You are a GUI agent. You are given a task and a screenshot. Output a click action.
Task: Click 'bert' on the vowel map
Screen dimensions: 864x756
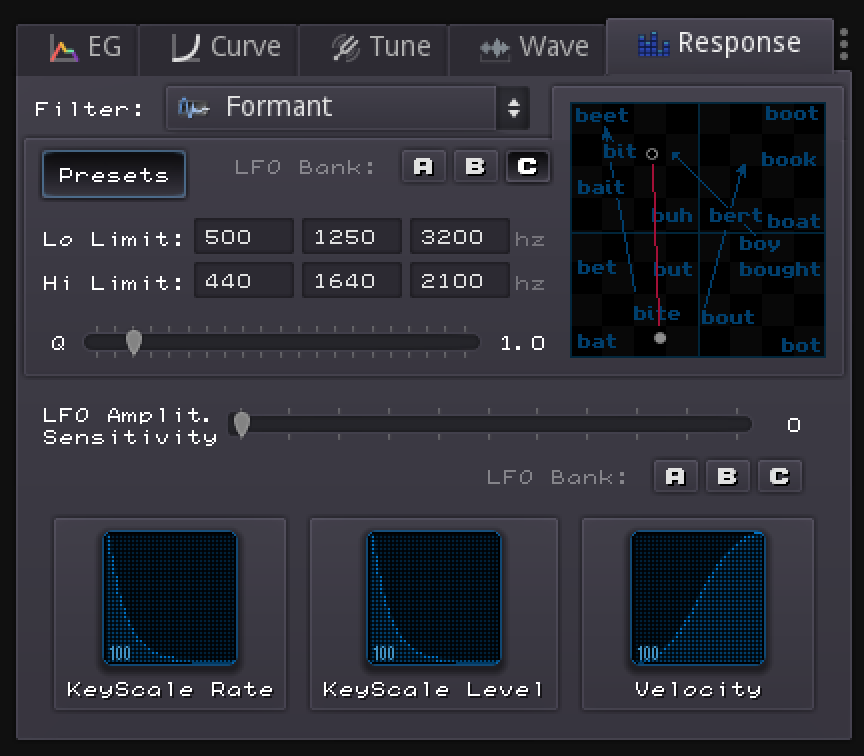tap(736, 215)
